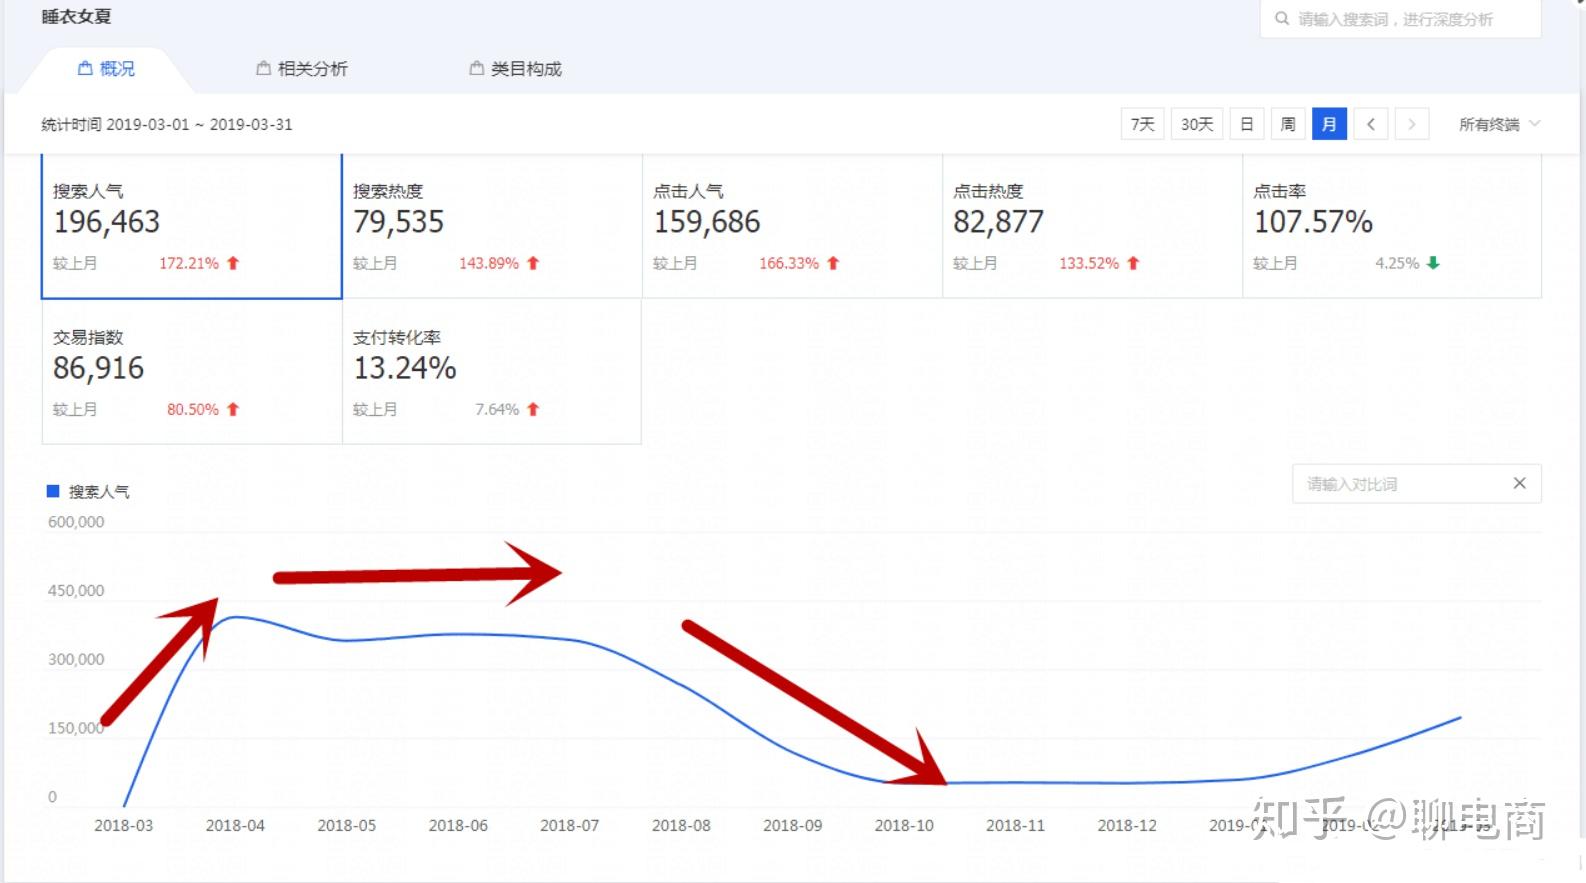Click the red up arrow beside 172.21%
The width and height of the screenshot is (1586, 883).
[x=233, y=263]
